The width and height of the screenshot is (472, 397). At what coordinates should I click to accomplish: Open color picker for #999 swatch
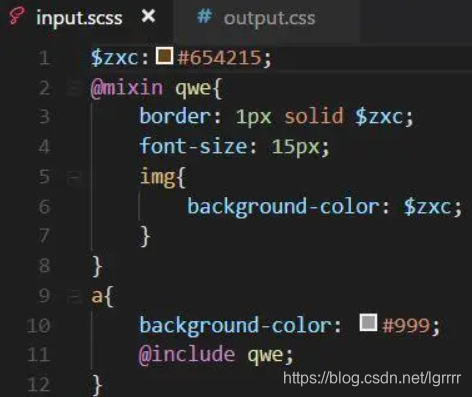coord(368,322)
